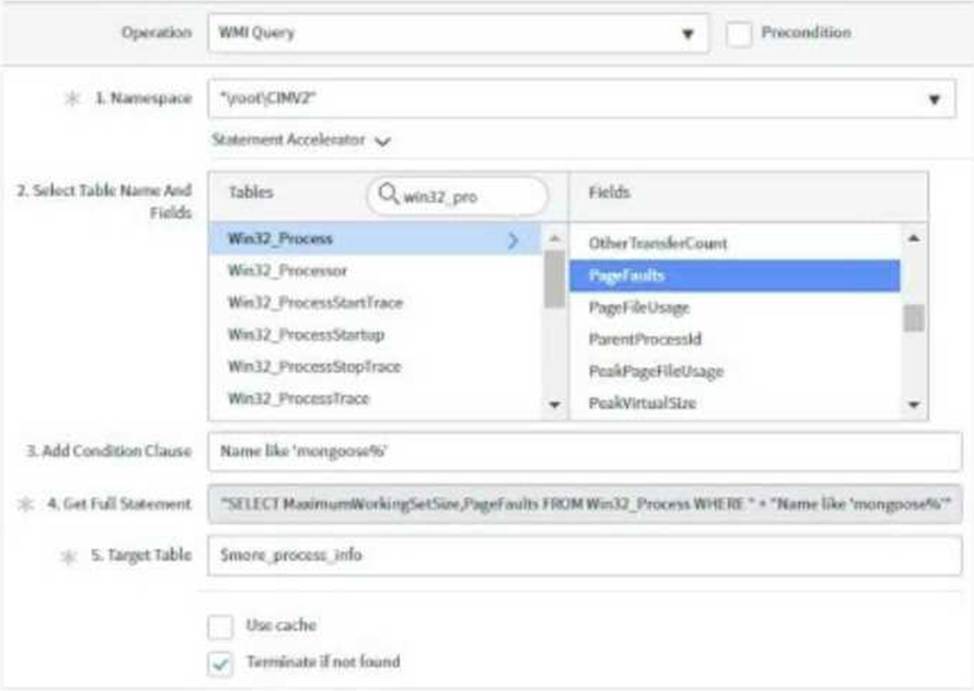Click the Fields list scroll up arrow

[914, 238]
